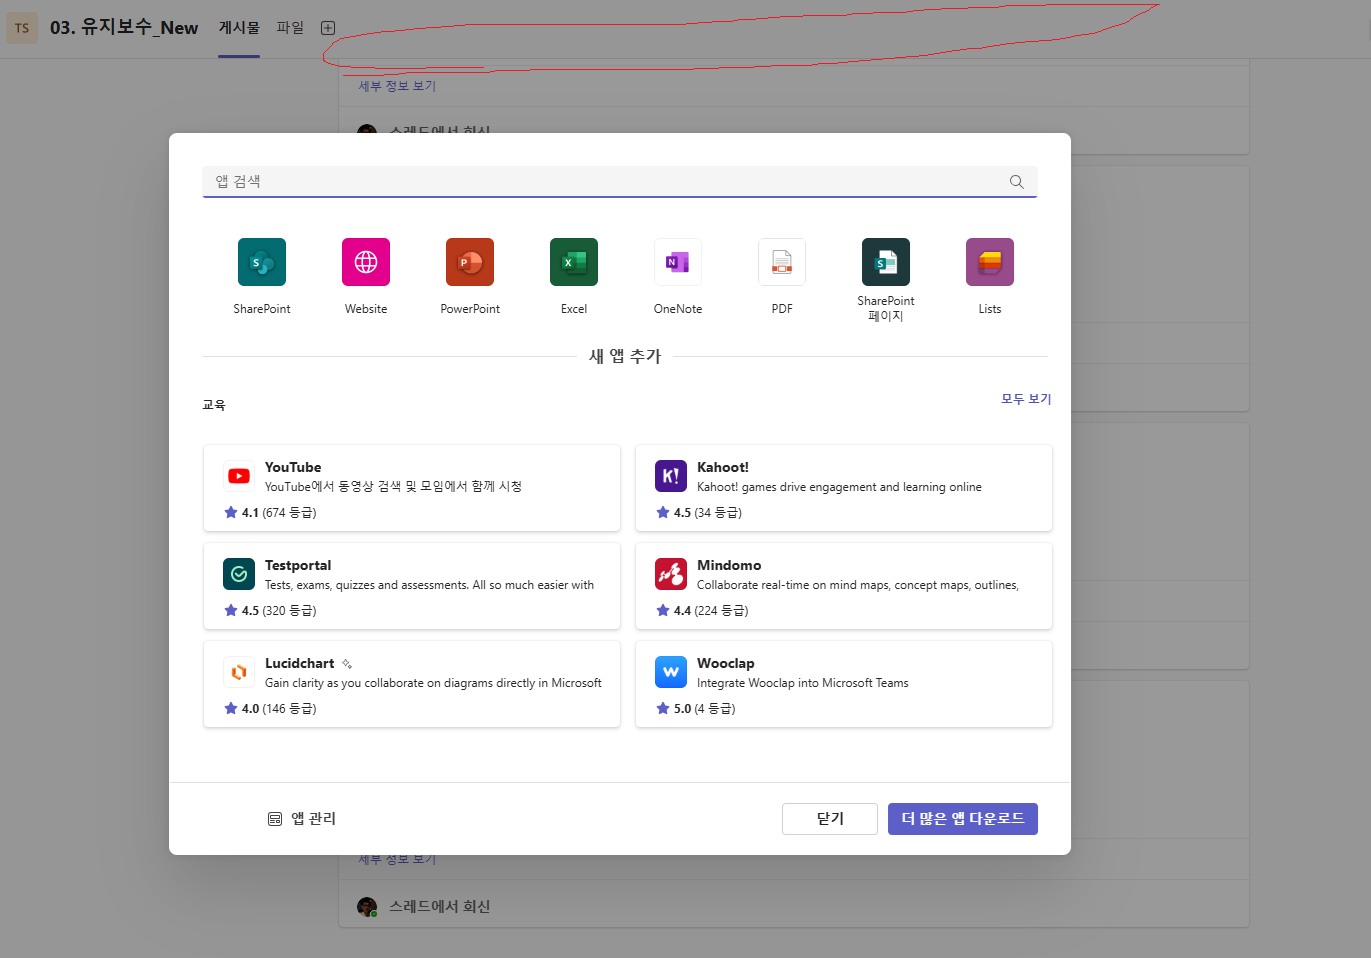The height and width of the screenshot is (958, 1371).
Task: Open the Lucidchart app title
Action: 300,663
